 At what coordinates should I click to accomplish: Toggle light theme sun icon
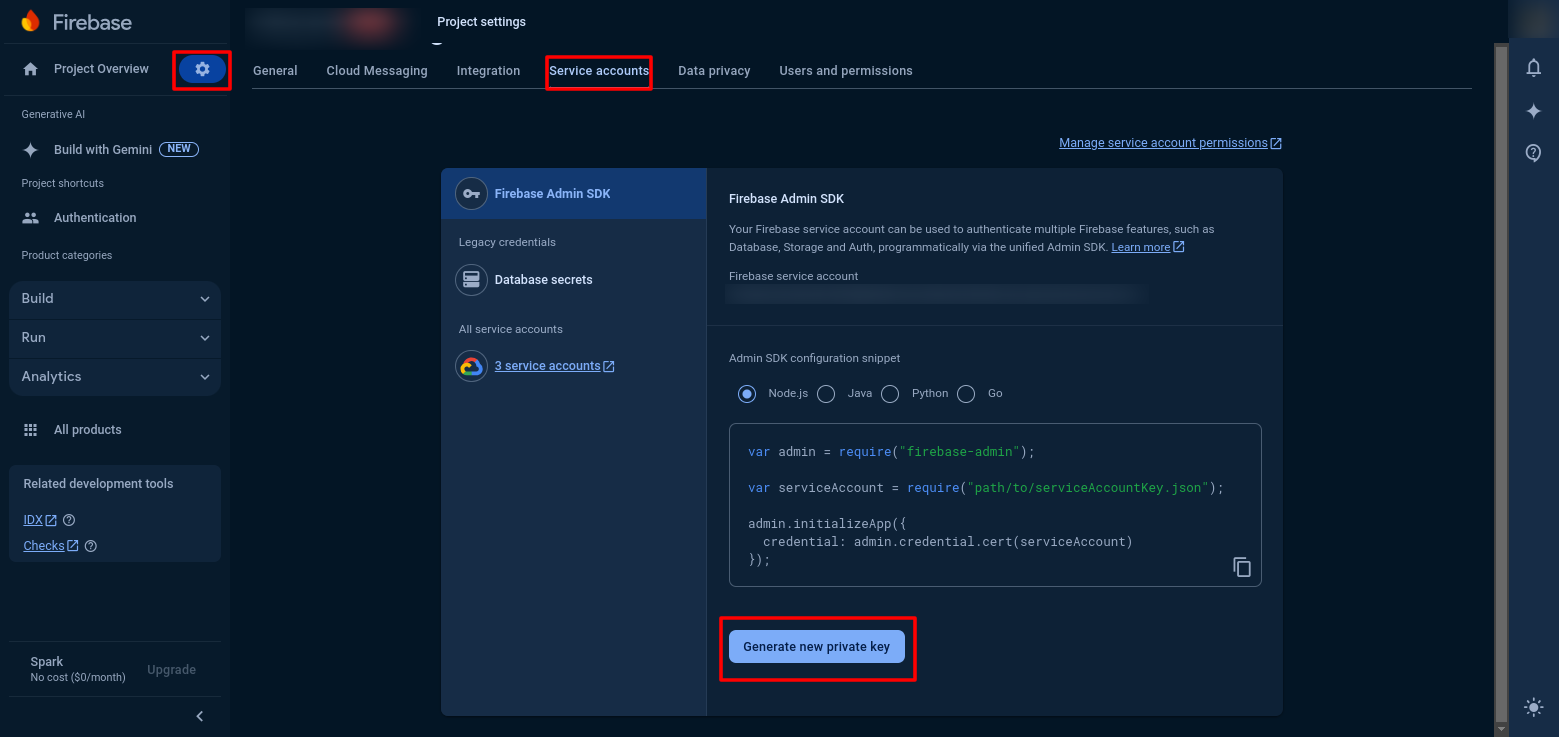point(1533,707)
